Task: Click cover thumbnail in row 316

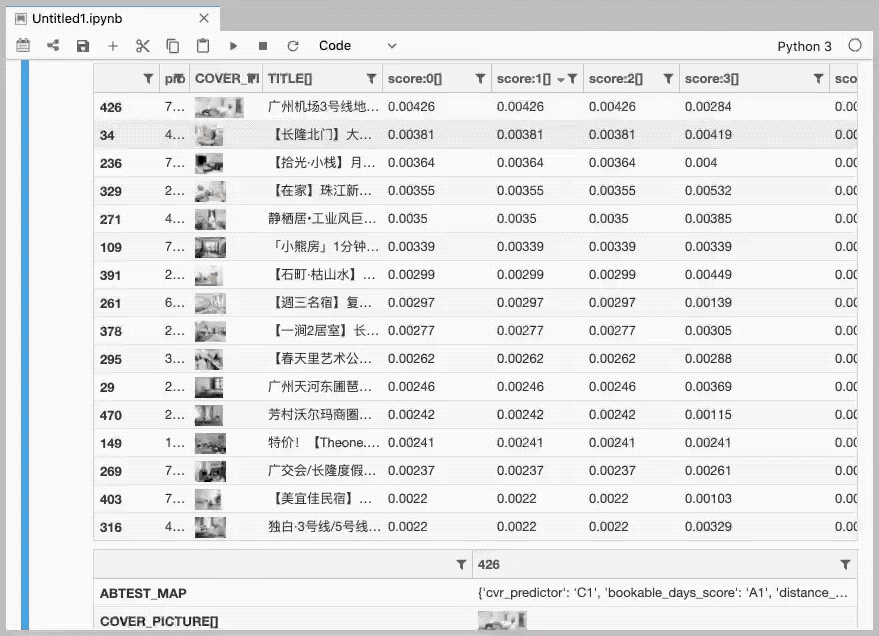Action: point(210,527)
